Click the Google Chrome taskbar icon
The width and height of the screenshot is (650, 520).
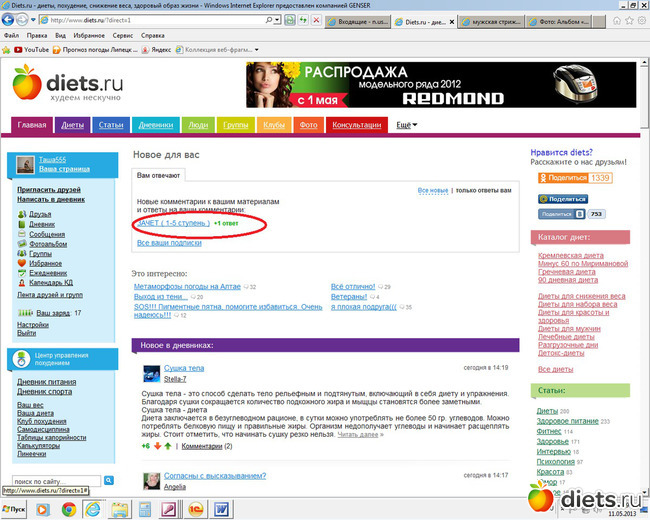tap(68, 510)
